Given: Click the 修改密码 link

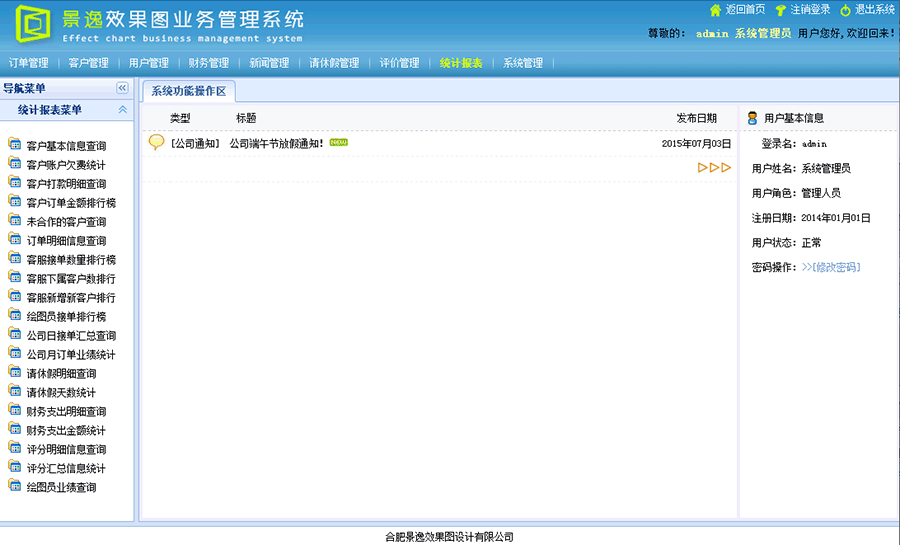Looking at the screenshot, I should 831,268.
